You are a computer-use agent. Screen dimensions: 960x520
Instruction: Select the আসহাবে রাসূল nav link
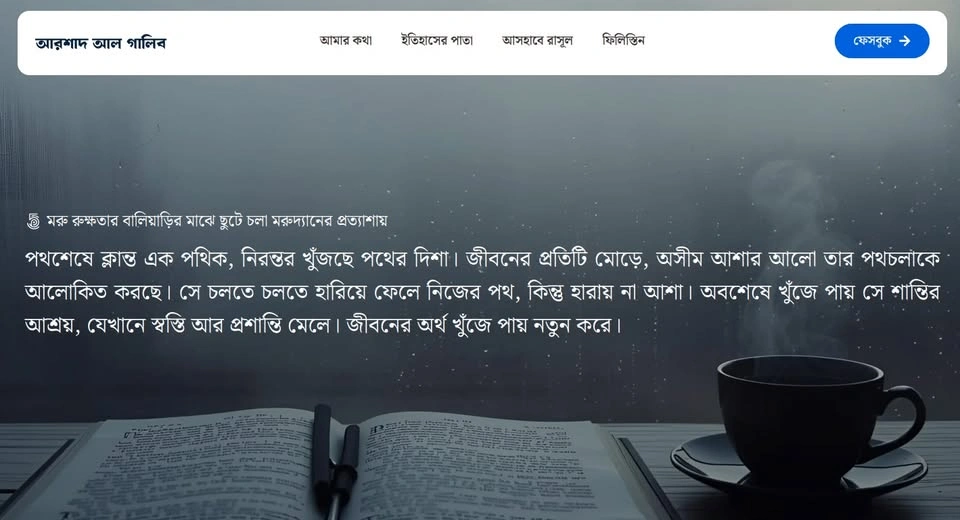(x=537, y=40)
